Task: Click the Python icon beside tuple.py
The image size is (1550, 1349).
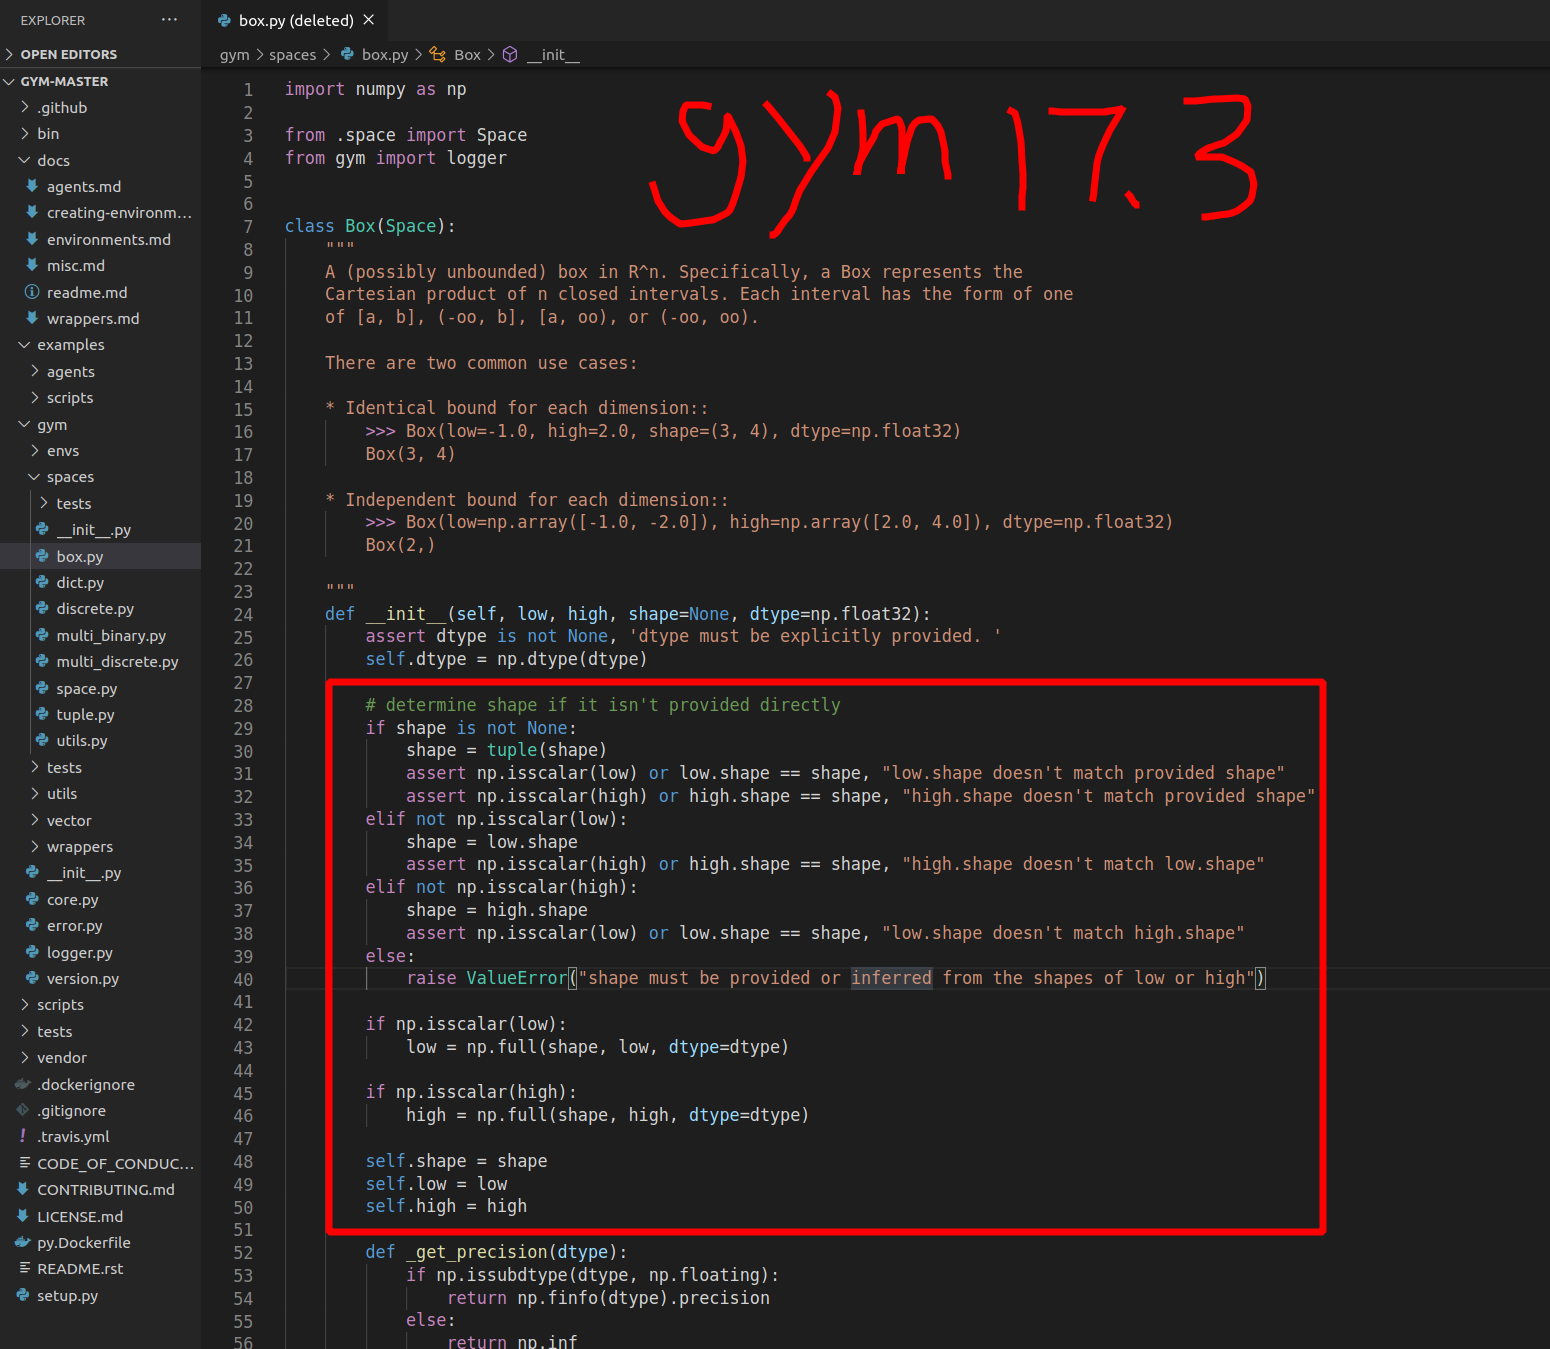Action: pos(42,714)
